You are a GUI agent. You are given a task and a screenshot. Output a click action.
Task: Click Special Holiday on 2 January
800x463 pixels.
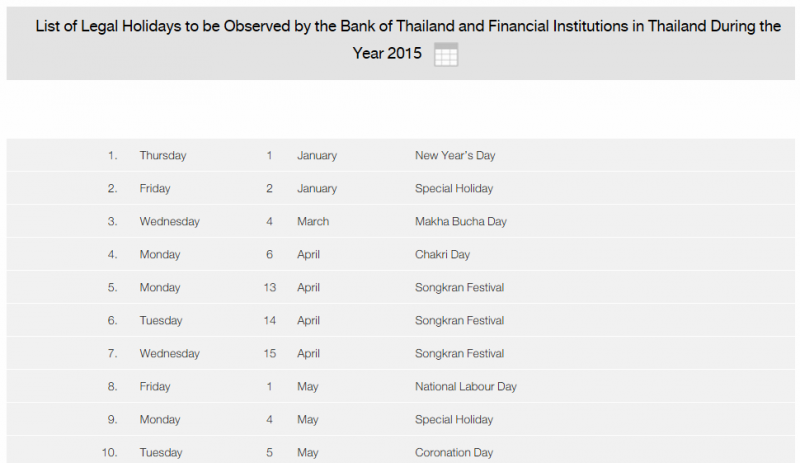[x=454, y=188]
